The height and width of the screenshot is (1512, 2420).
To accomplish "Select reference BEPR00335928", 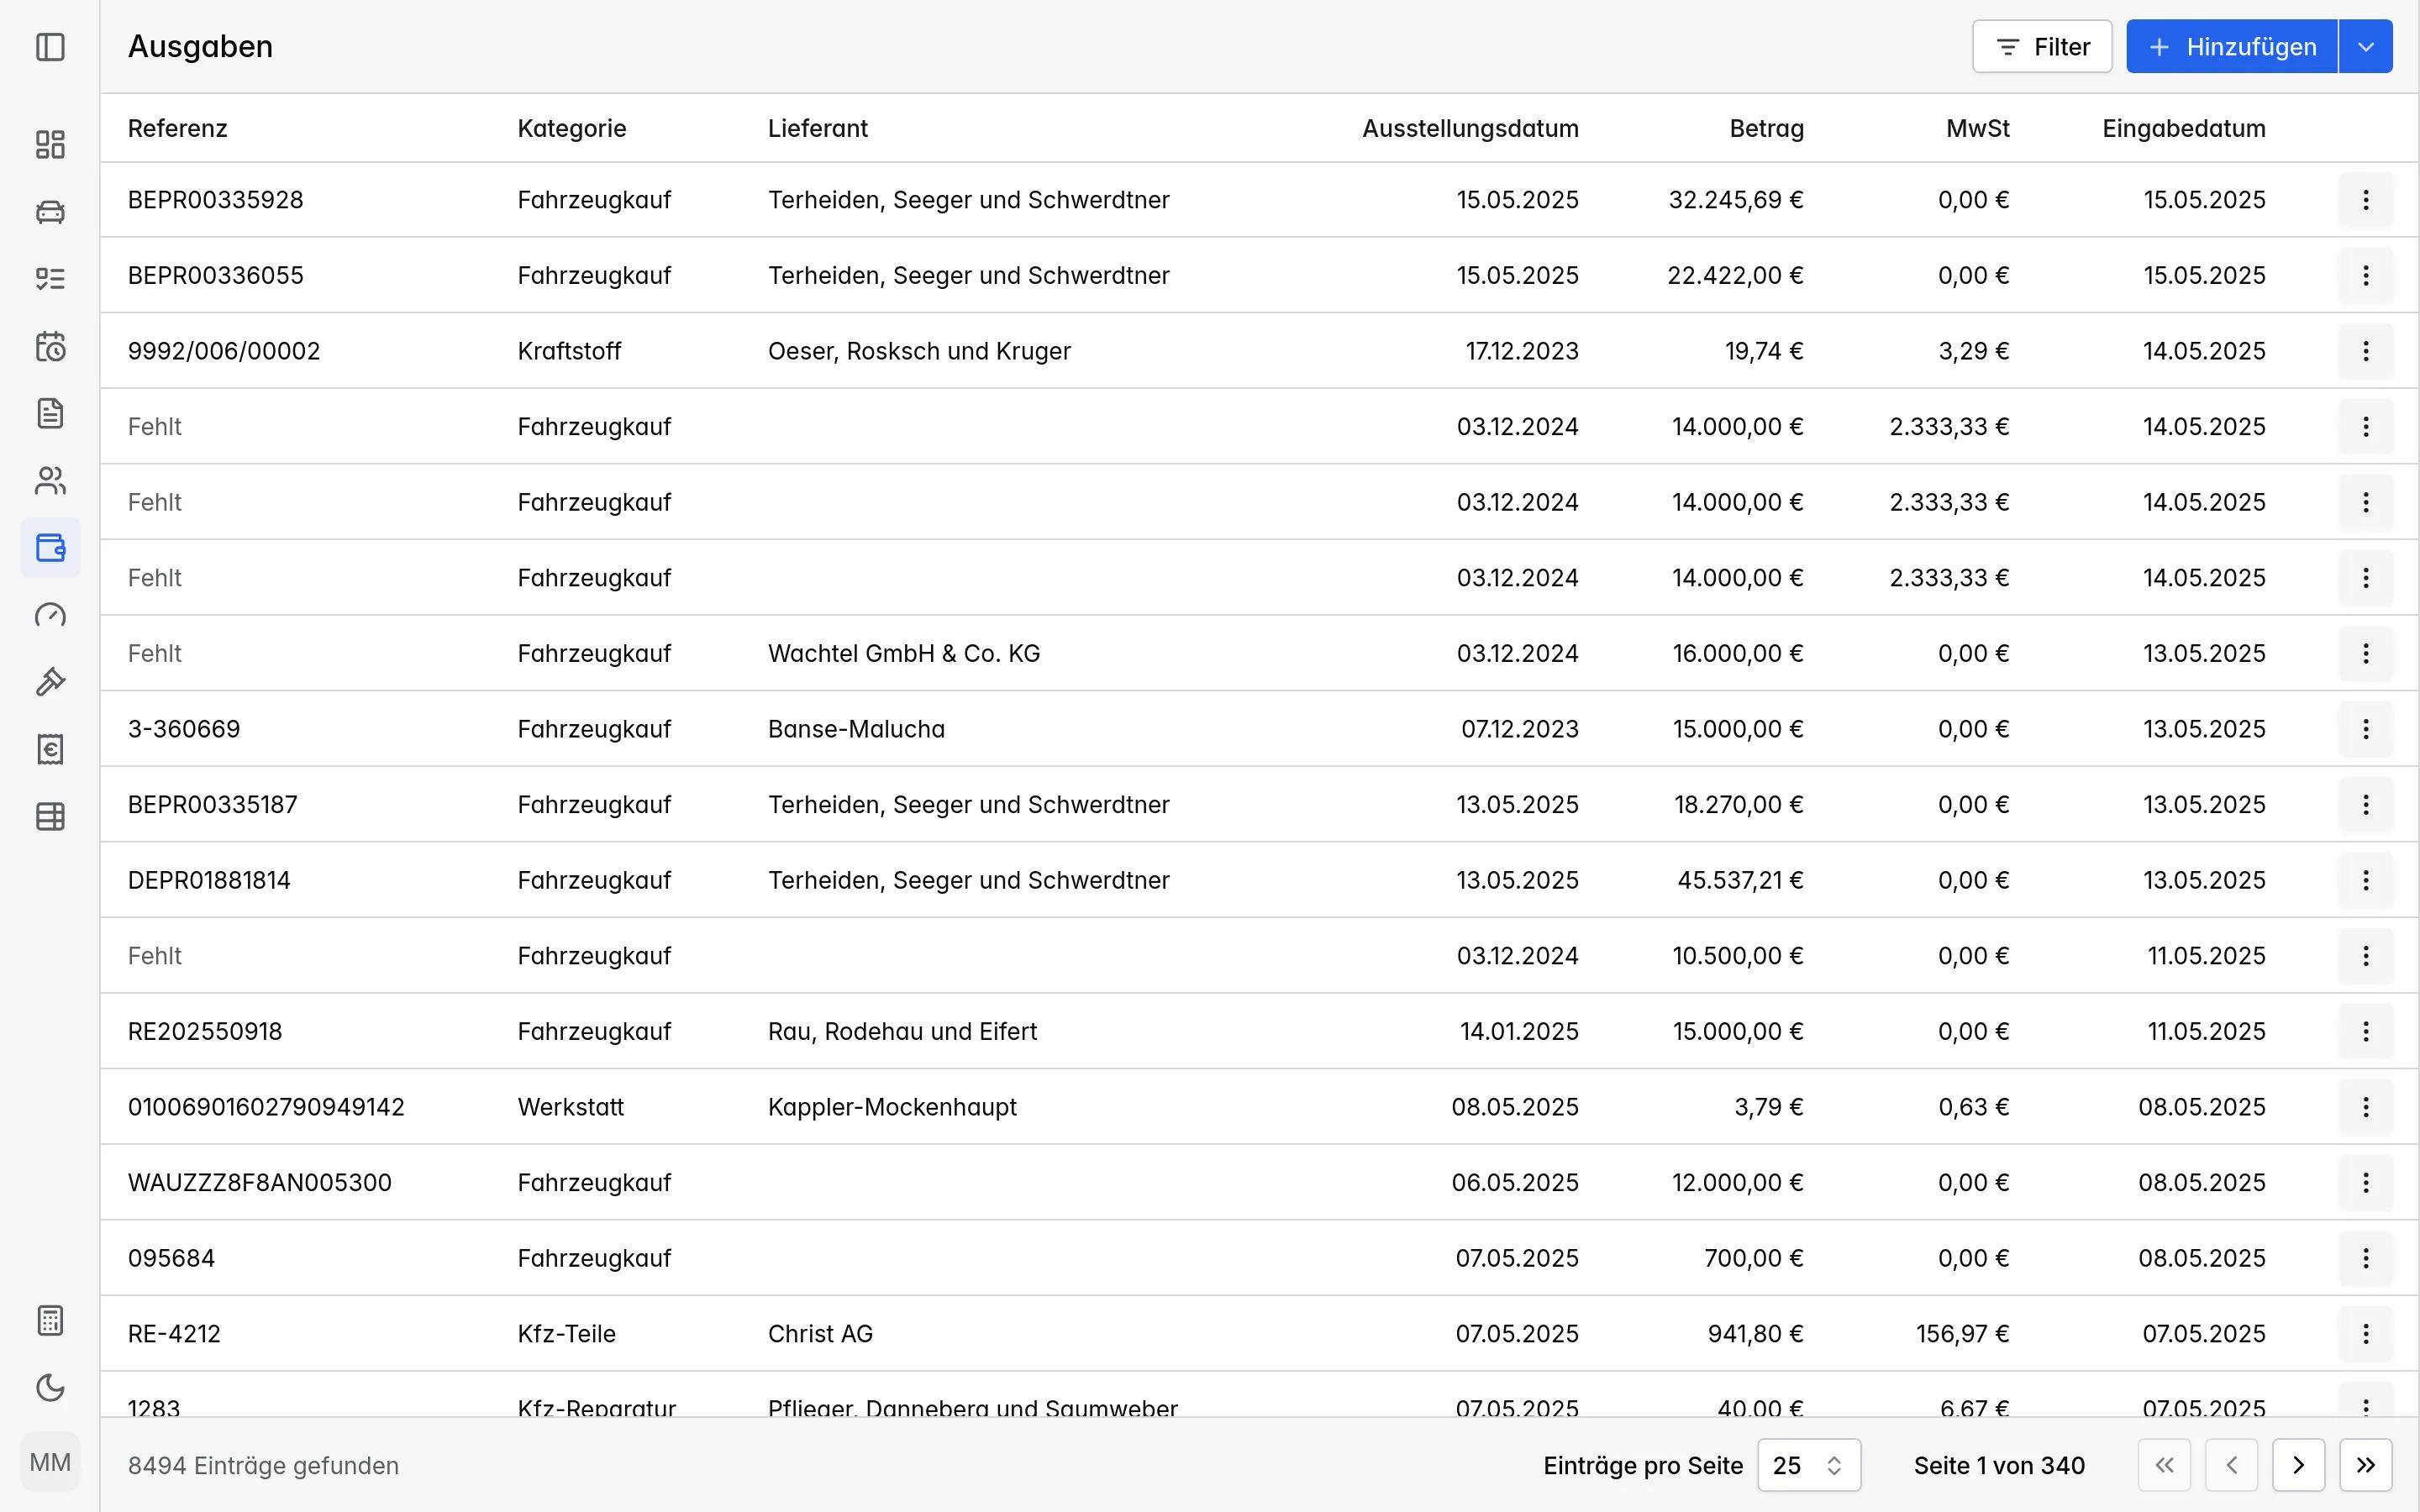I will [x=216, y=200].
